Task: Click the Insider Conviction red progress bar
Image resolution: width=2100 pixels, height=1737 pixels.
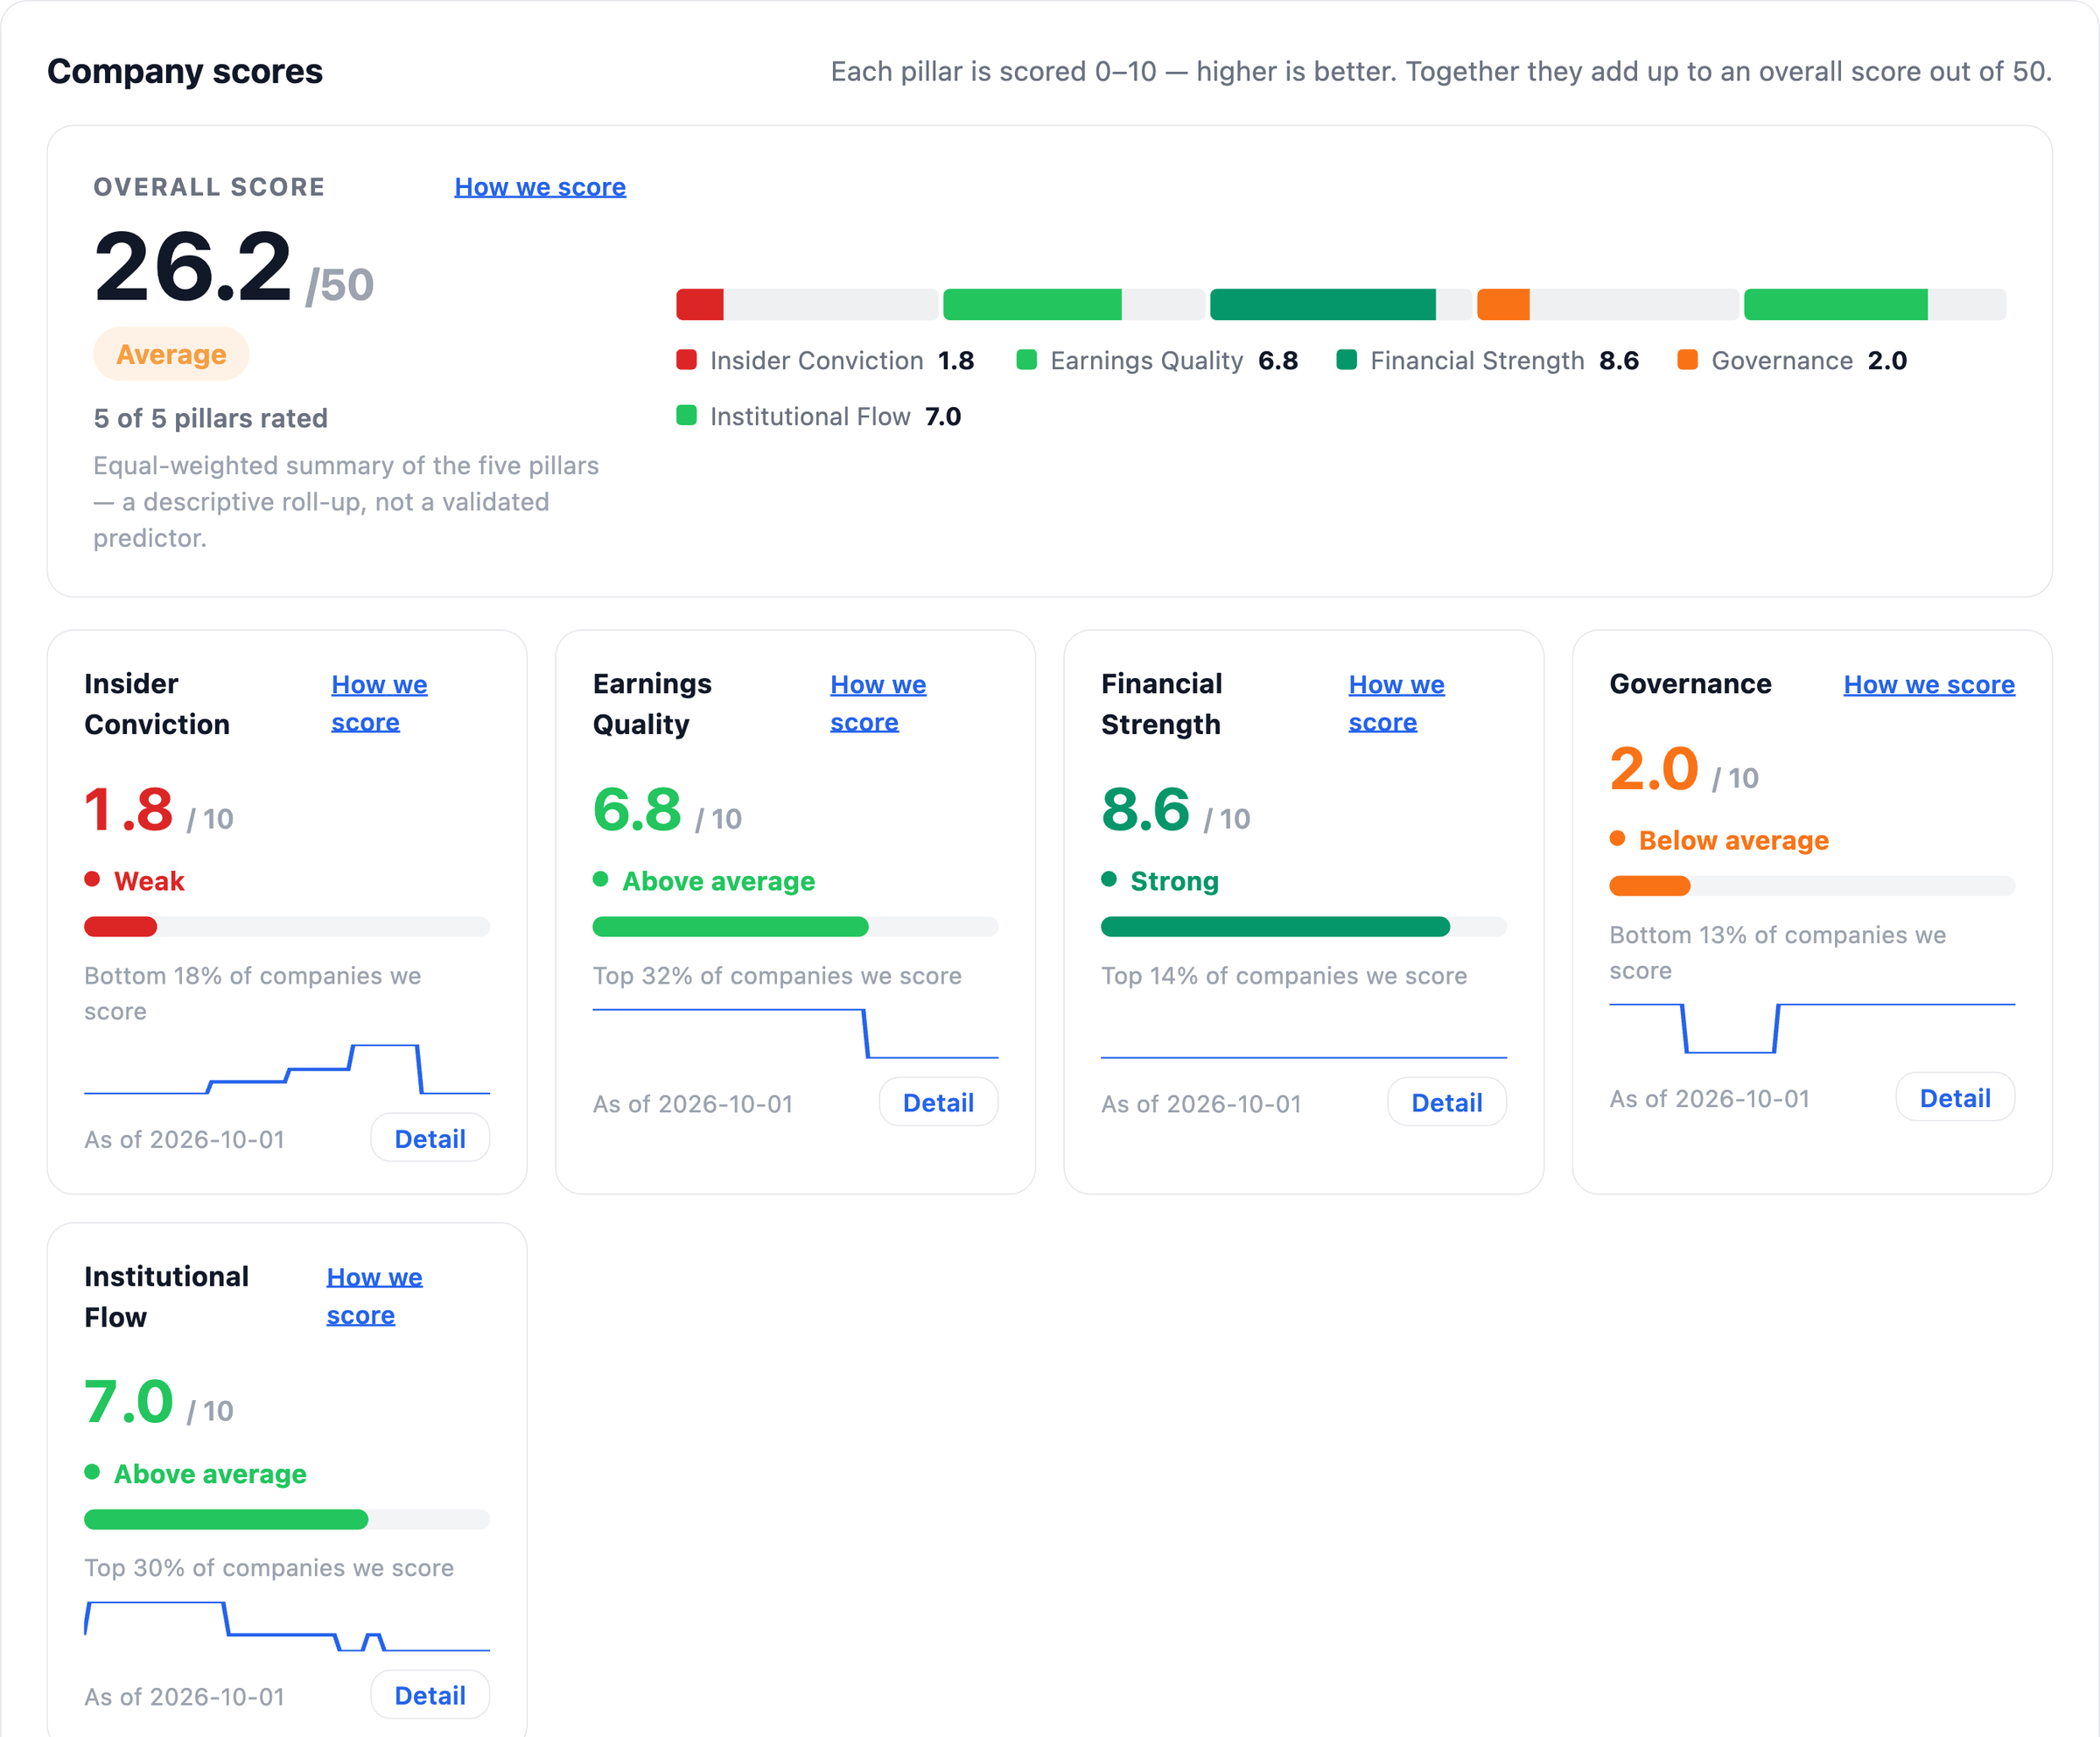Action: tap(120, 926)
